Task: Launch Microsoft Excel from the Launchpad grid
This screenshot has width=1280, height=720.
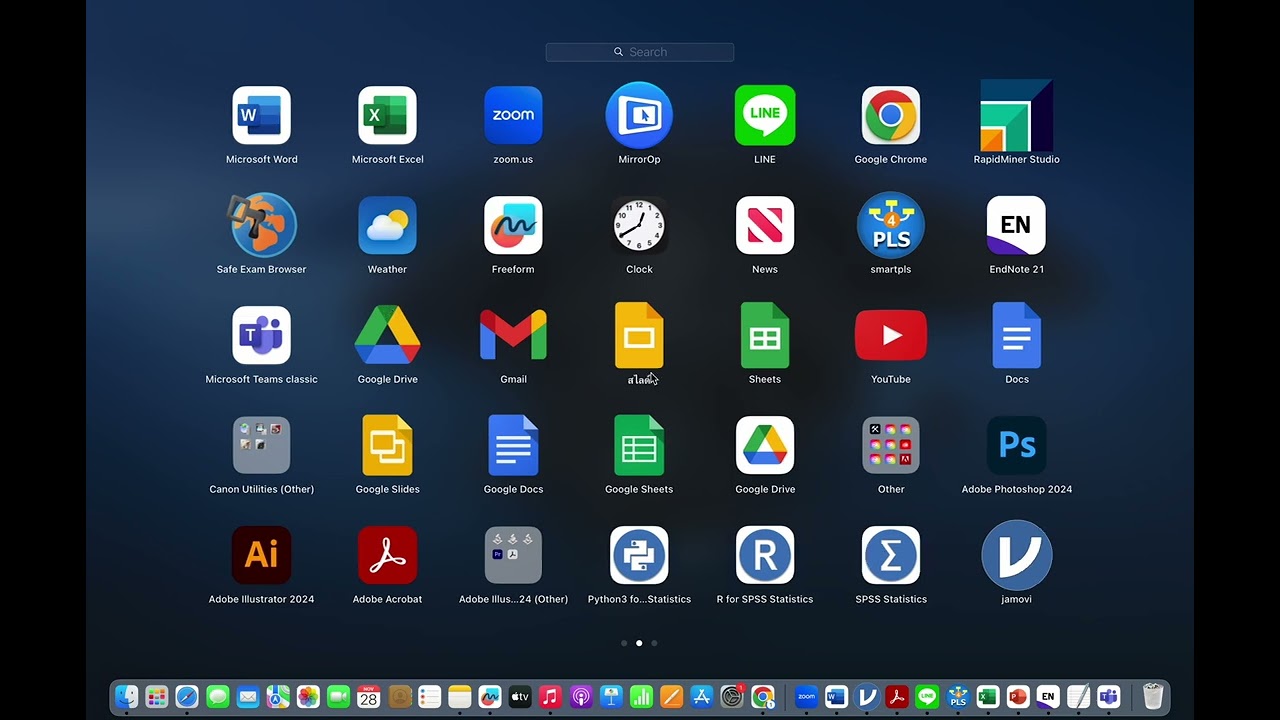Action: point(387,116)
